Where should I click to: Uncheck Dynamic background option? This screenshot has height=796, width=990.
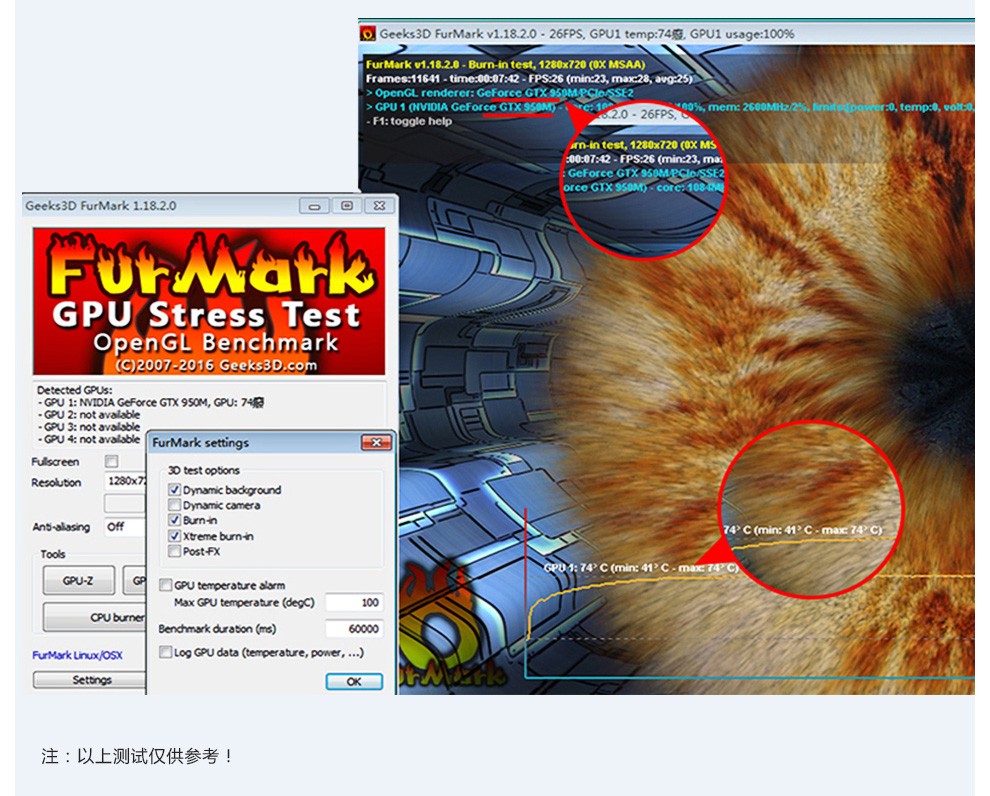coord(175,490)
